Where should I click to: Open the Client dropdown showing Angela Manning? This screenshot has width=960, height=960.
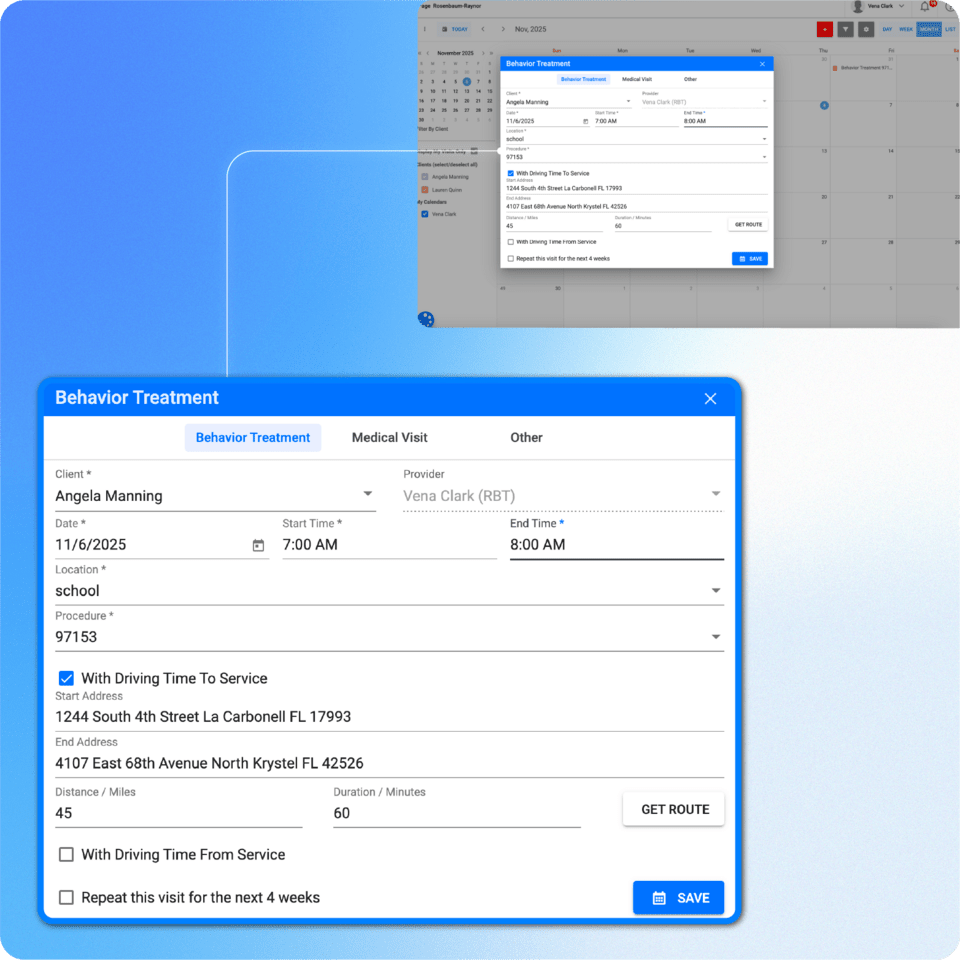coord(368,493)
